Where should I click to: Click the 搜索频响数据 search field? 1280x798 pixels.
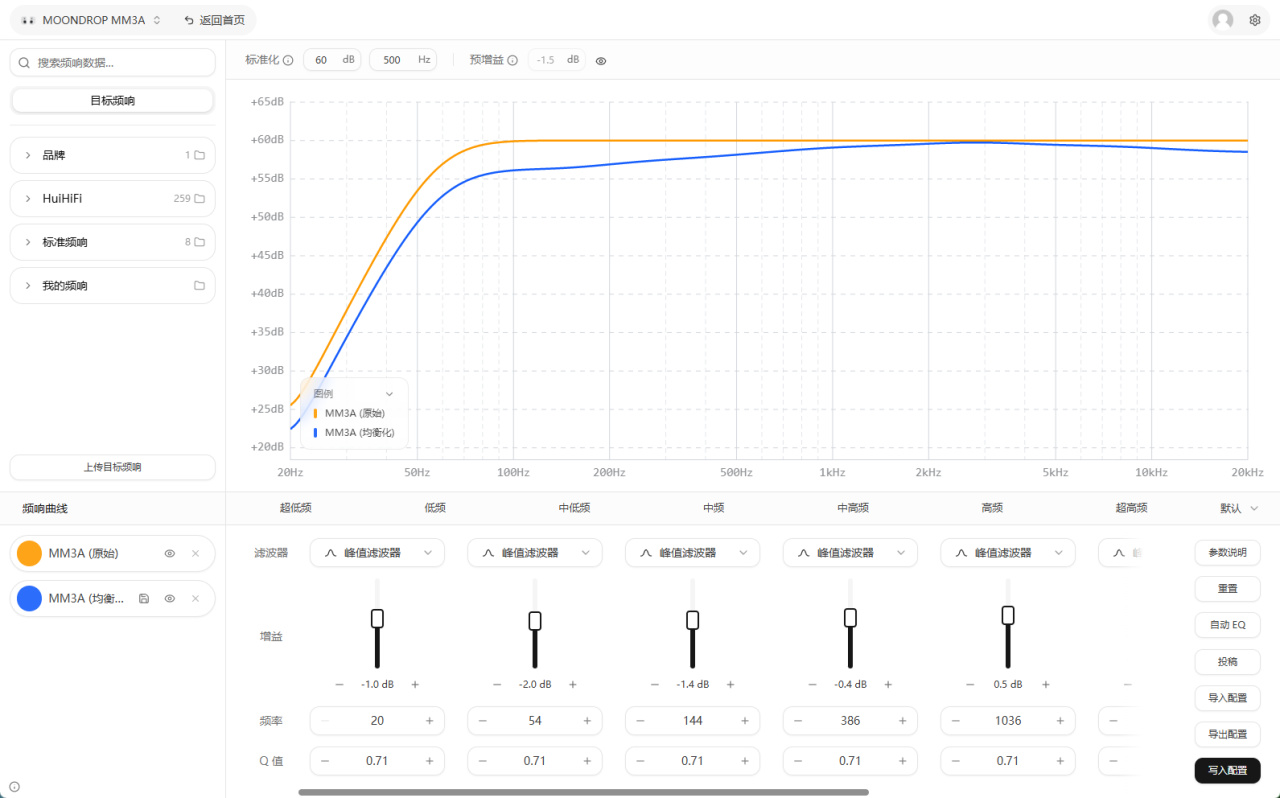(112, 62)
